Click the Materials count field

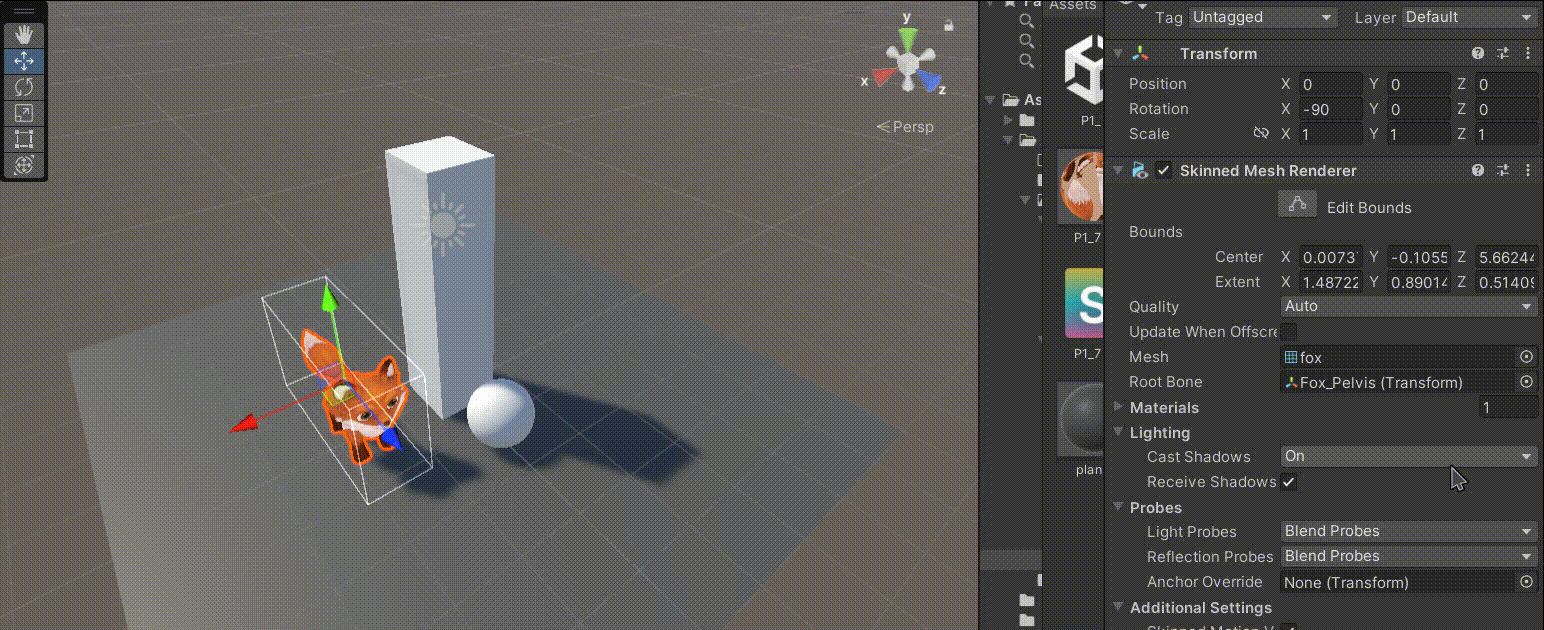1508,407
